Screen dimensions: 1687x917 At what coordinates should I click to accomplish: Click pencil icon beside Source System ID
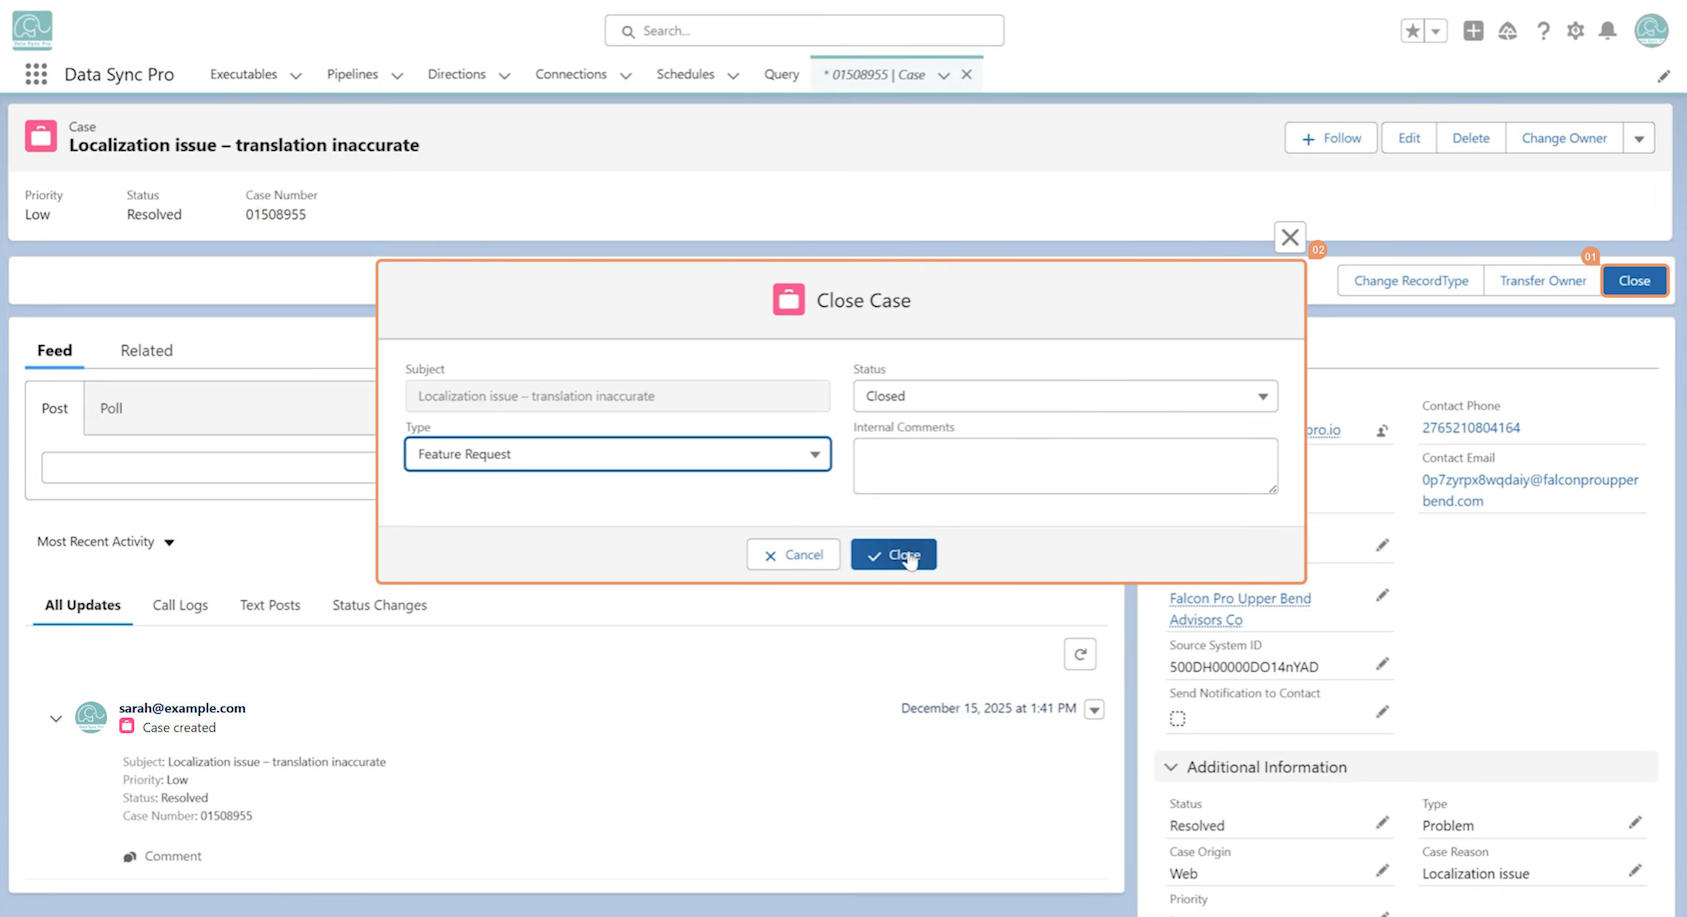[x=1382, y=664]
